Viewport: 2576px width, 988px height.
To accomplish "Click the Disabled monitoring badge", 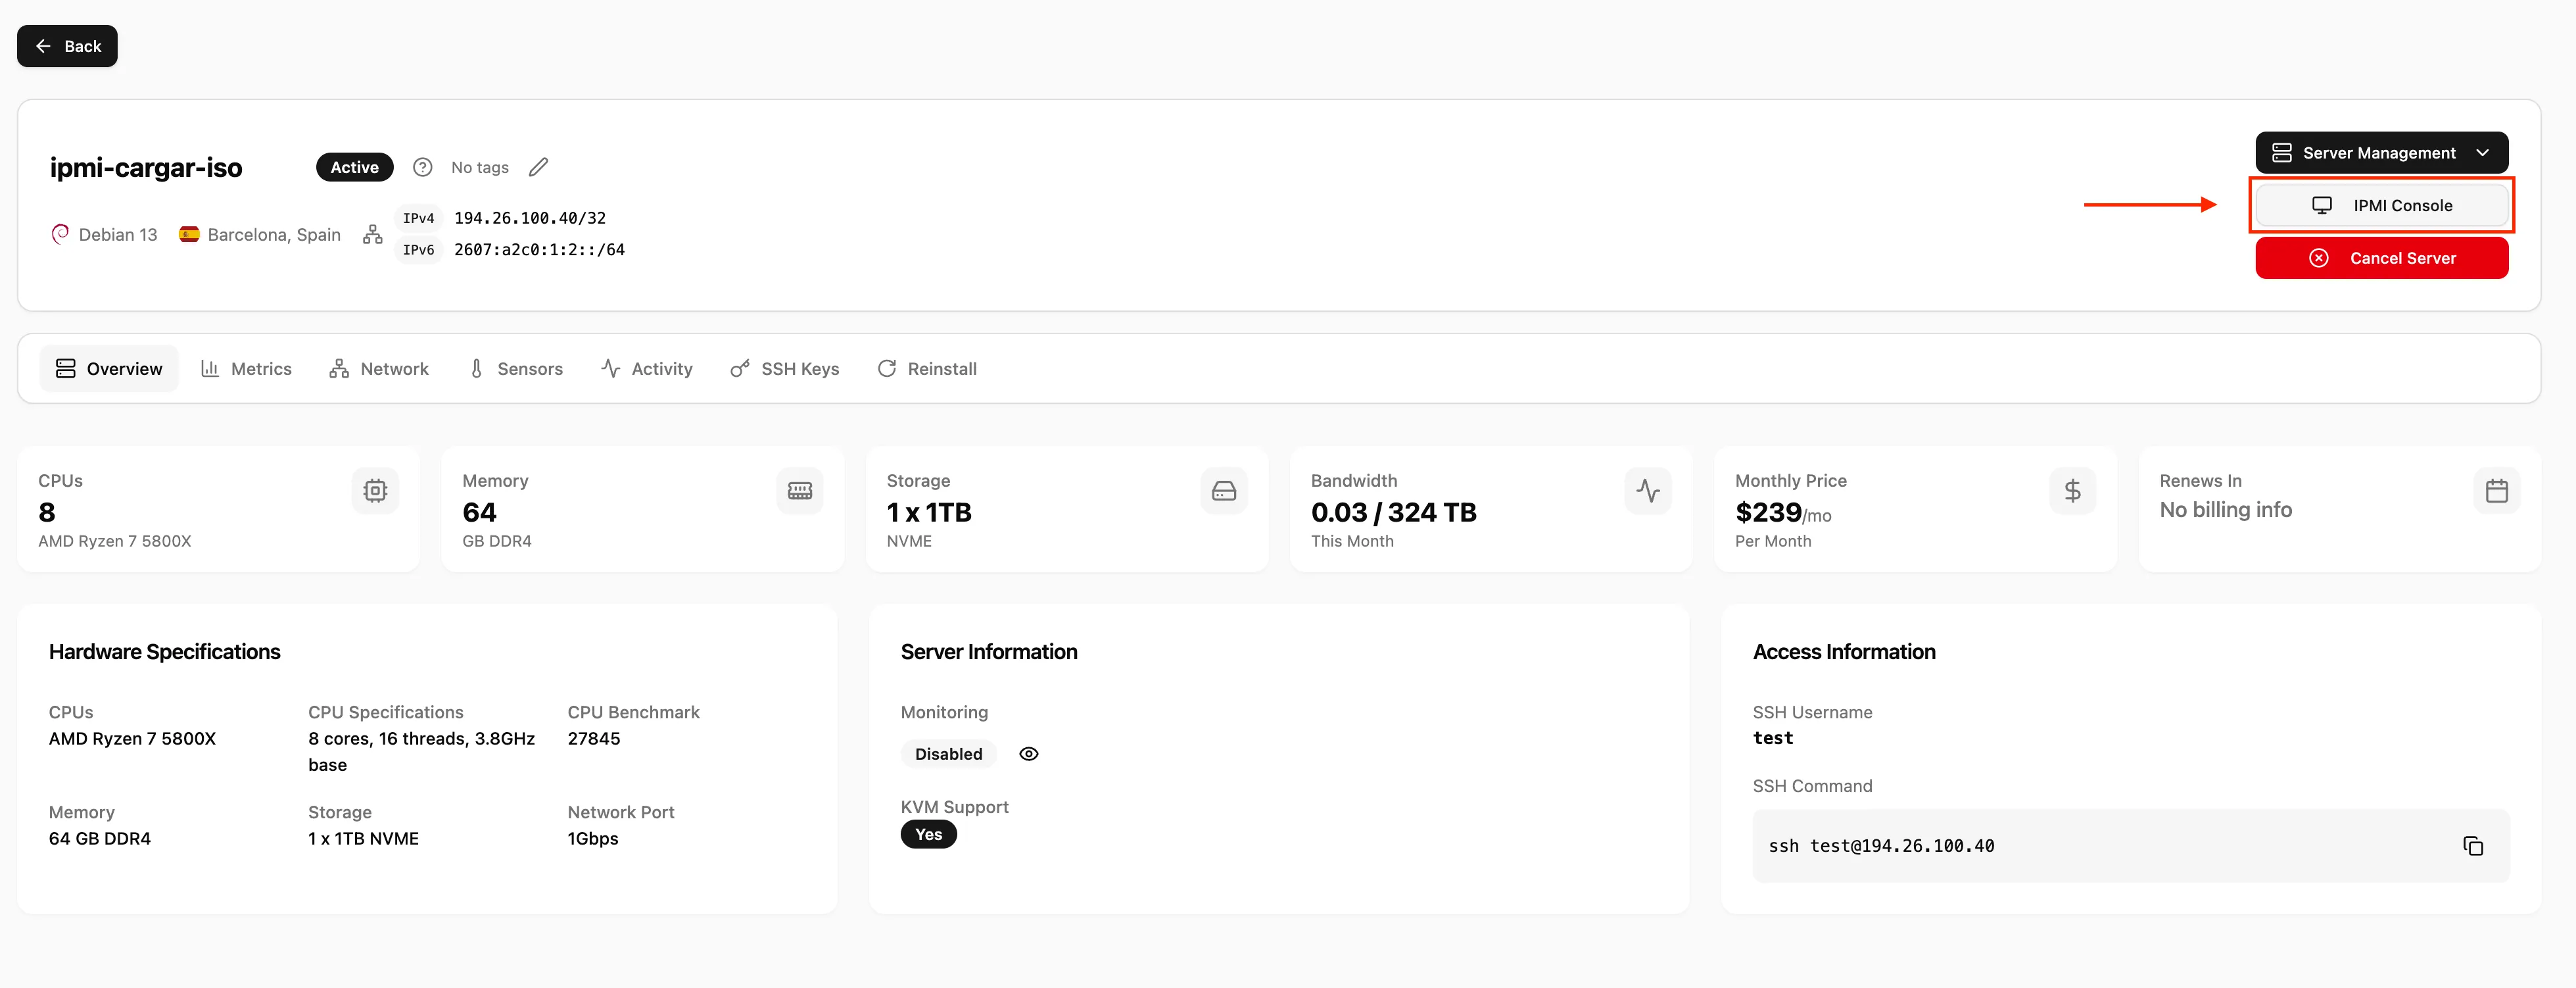I will click(x=948, y=754).
